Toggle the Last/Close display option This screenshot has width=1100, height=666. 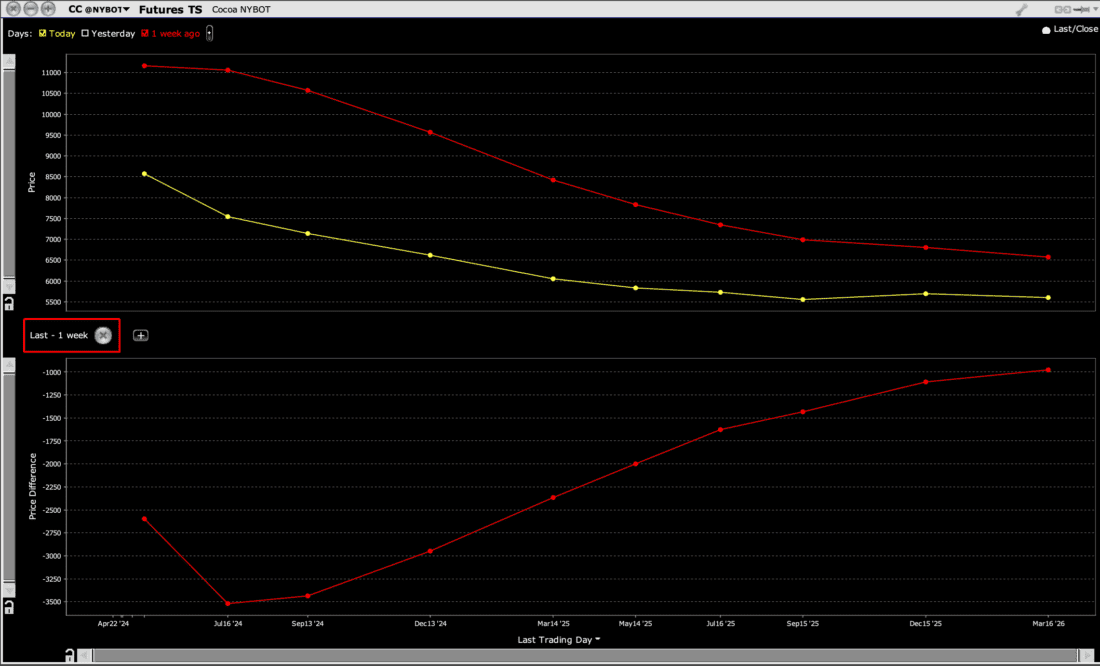[1046, 29]
